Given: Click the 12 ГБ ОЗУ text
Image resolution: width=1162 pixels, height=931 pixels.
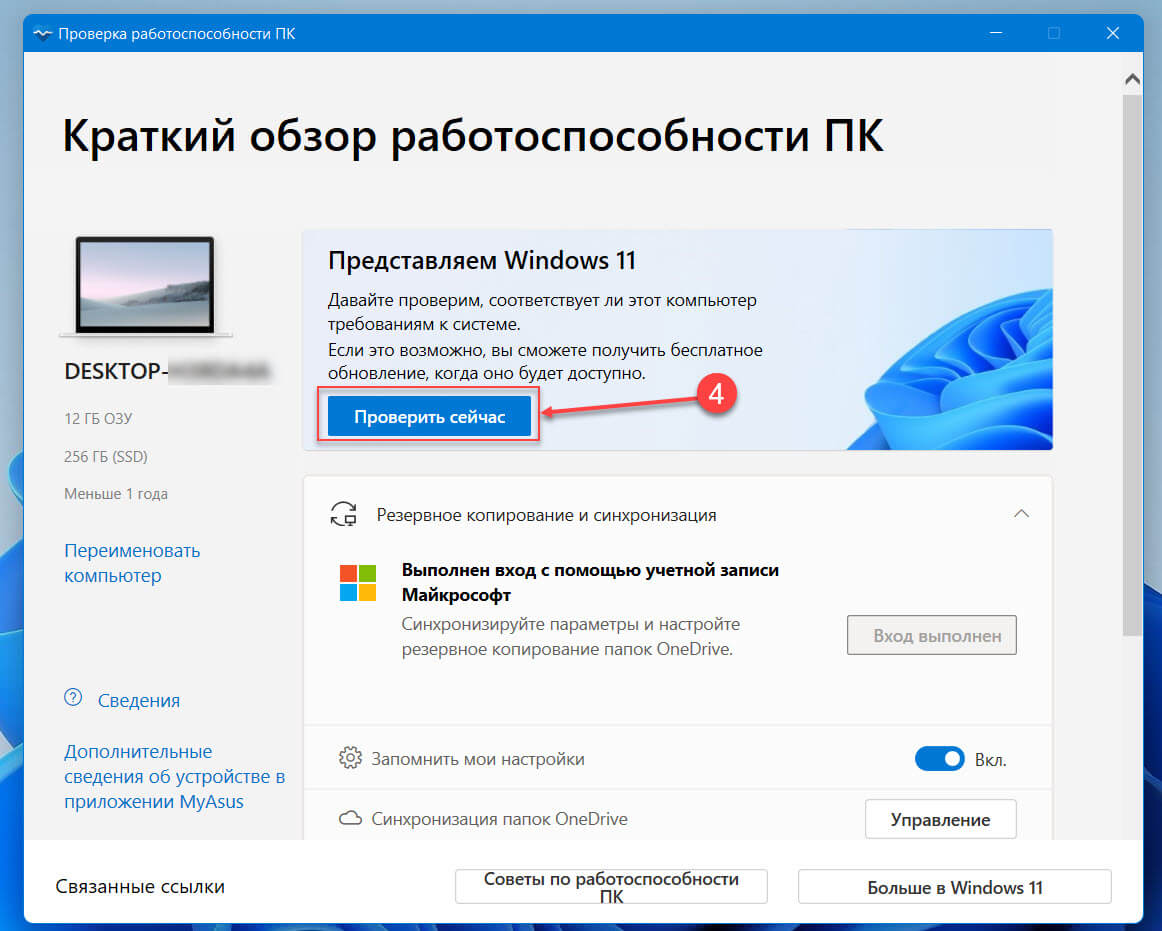Looking at the screenshot, I should [98, 418].
